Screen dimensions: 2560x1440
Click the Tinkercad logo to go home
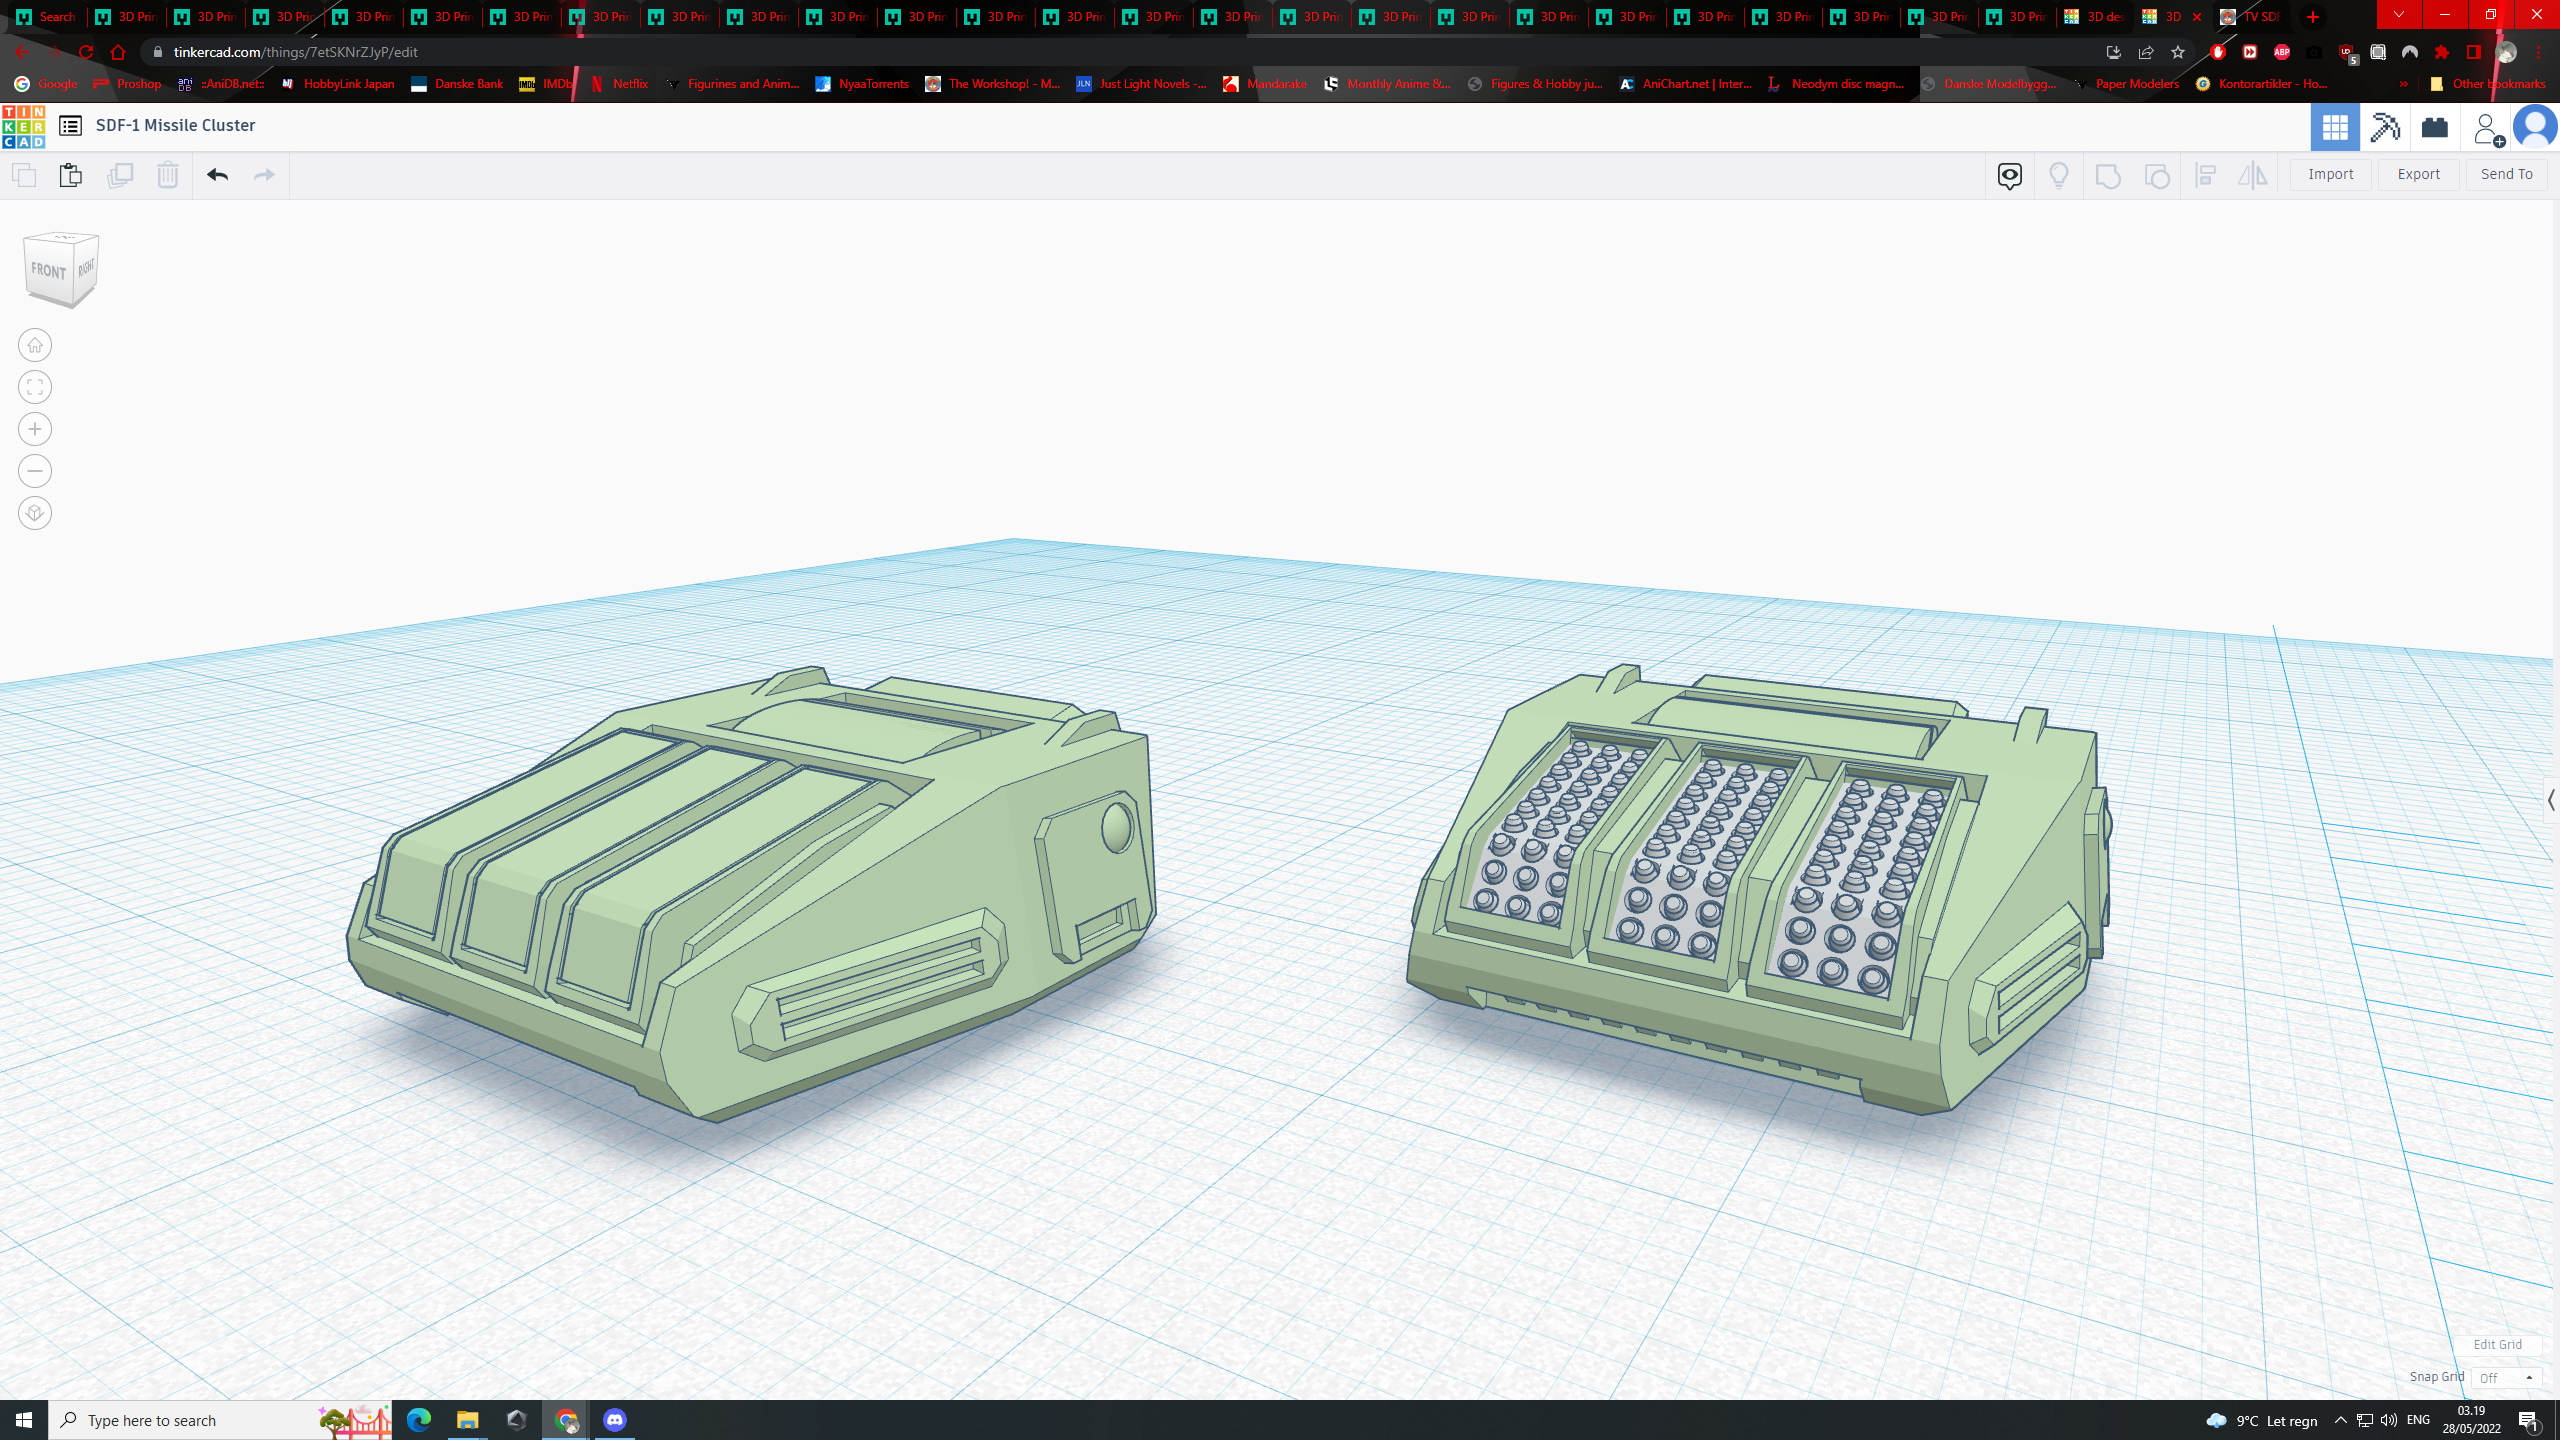[24, 126]
